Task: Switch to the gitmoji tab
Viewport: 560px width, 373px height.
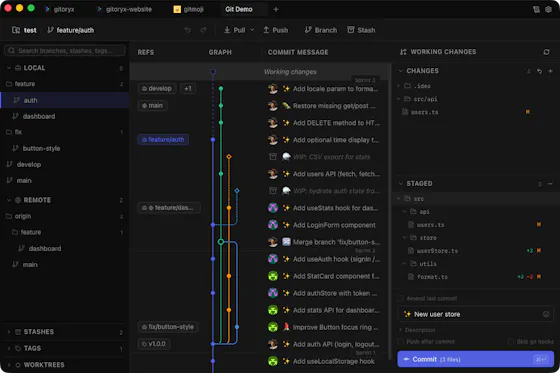Action: pyautogui.click(x=188, y=9)
